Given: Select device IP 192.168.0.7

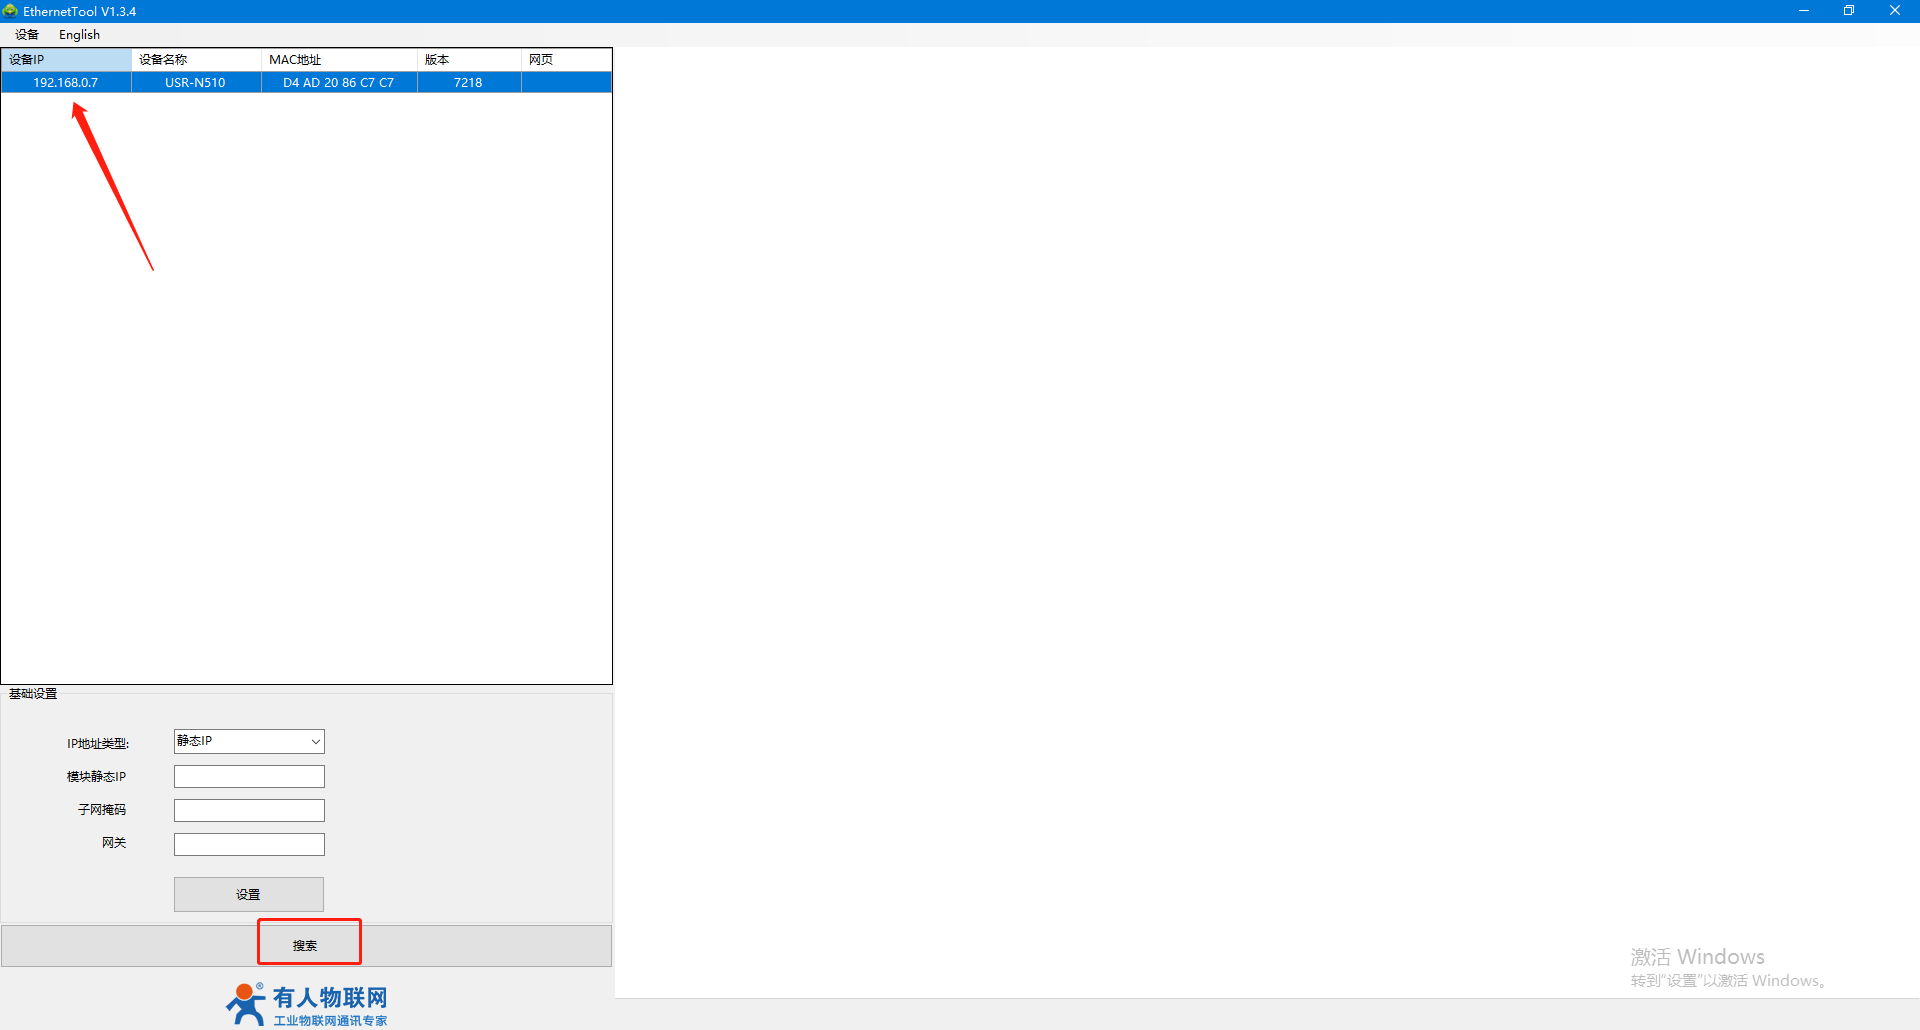Looking at the screenshot, I should (x=66, y=83).
